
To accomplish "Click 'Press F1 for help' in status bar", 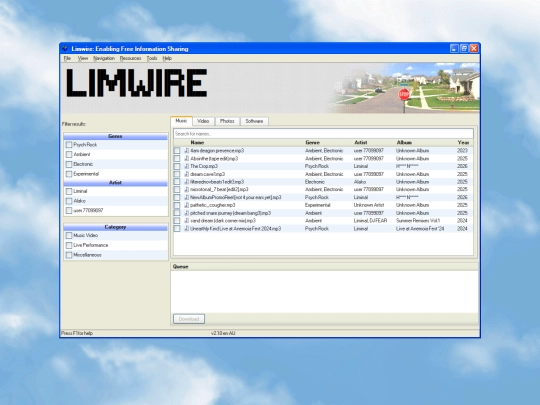I will click(77, 333).
